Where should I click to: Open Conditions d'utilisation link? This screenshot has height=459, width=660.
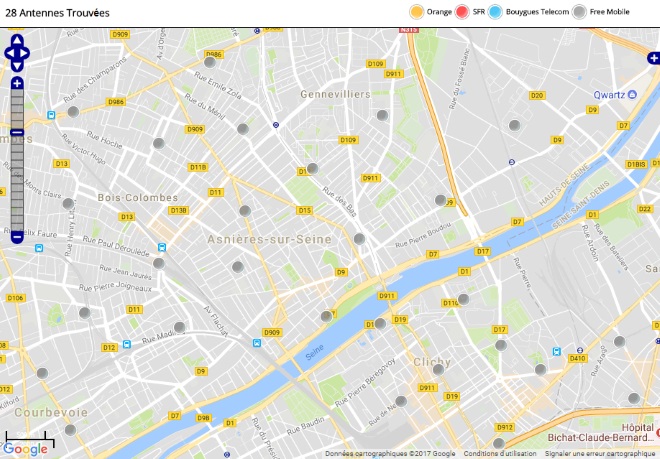pyautogui.click(x=500, y=454)
